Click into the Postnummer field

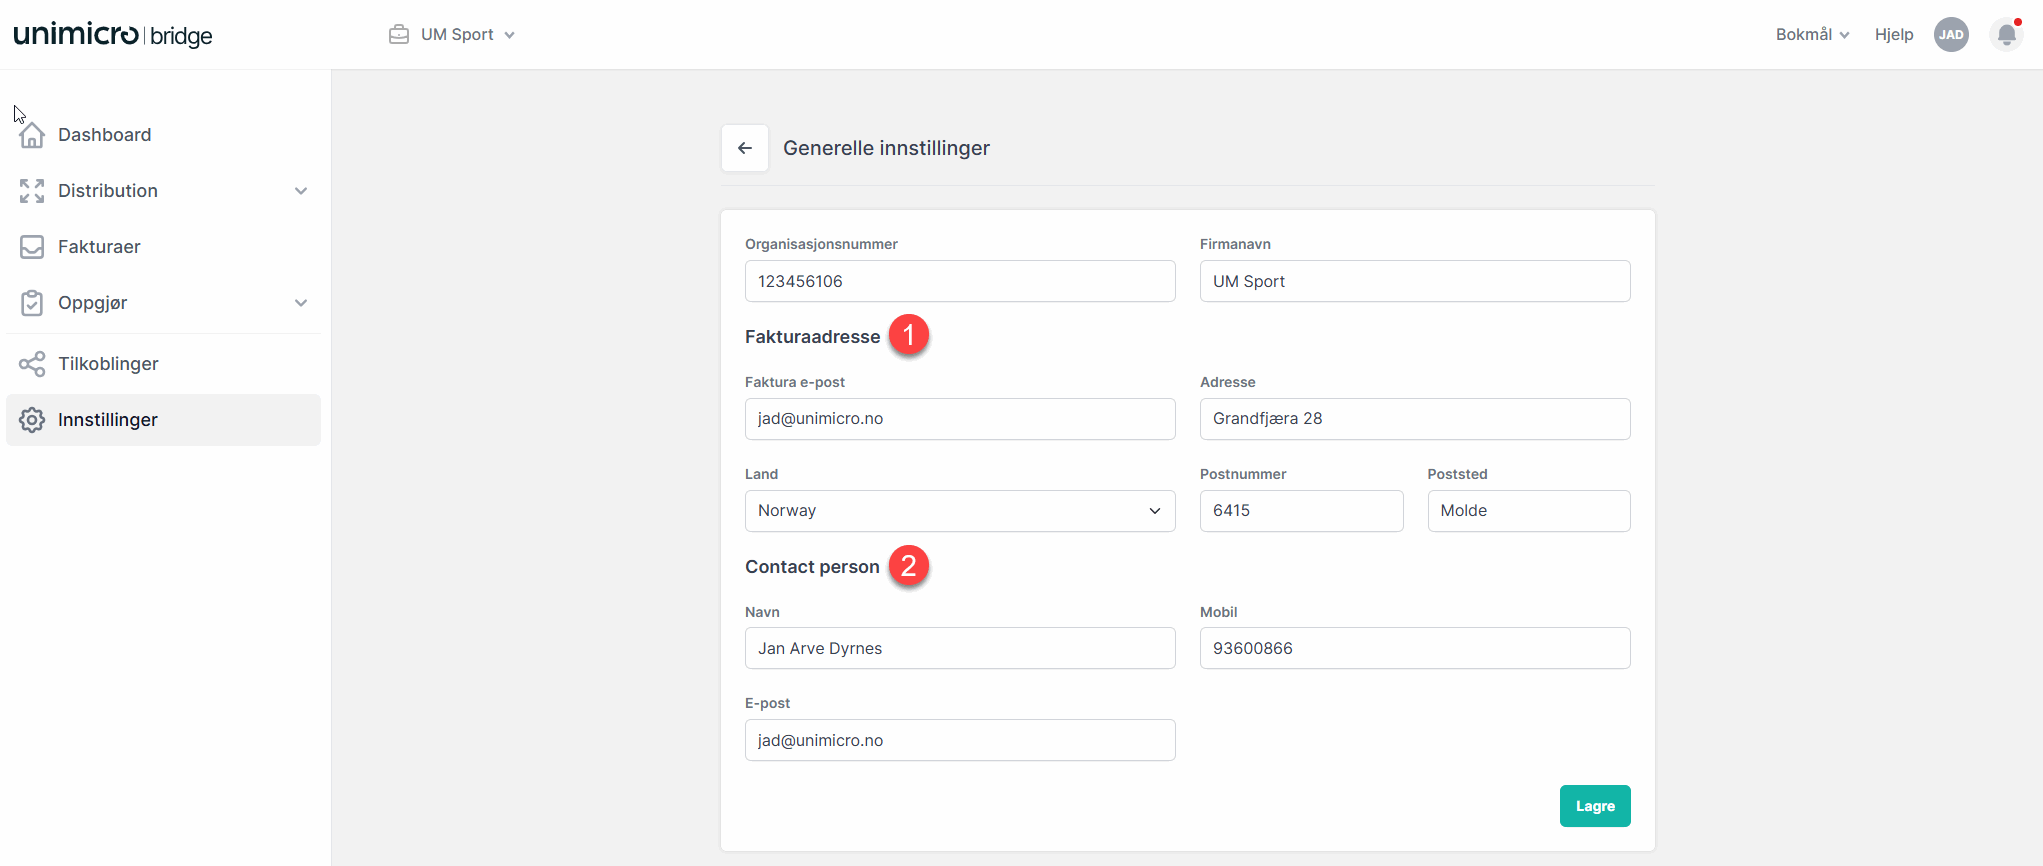click(1300, 511)
